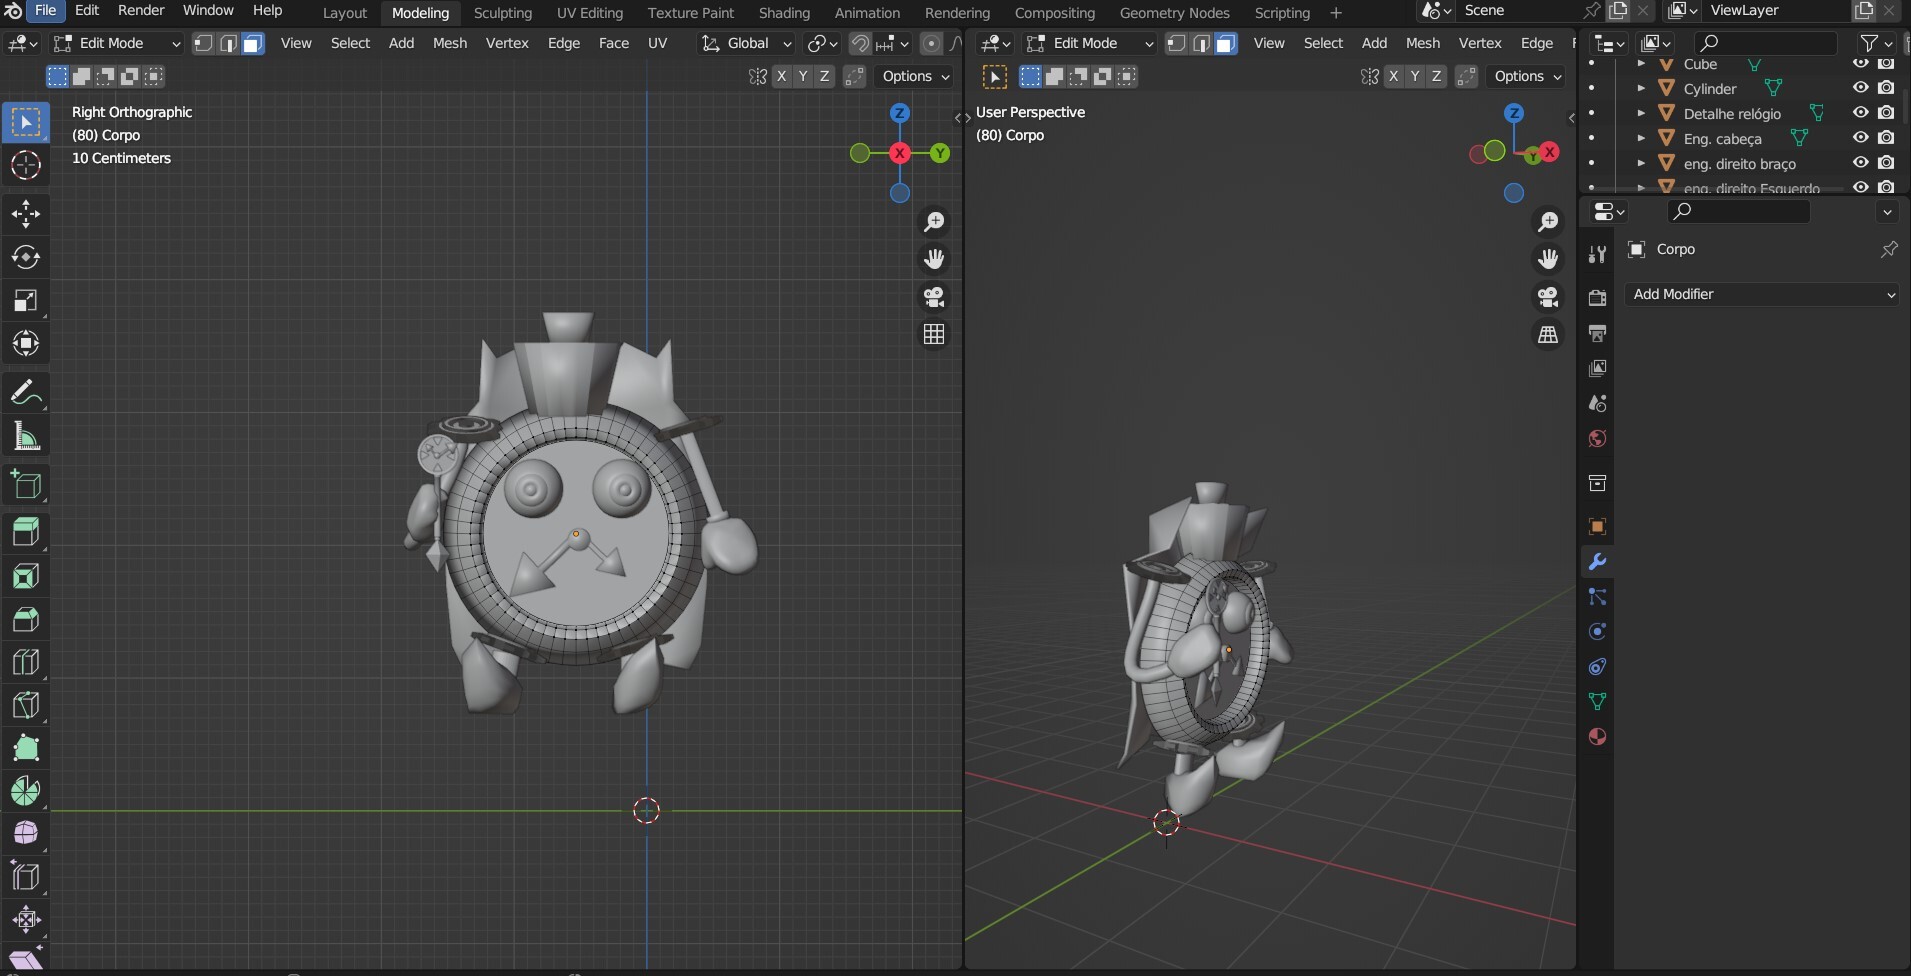Open the Material properties tab
The image size is (1911, 976).
coord(1597,737)
